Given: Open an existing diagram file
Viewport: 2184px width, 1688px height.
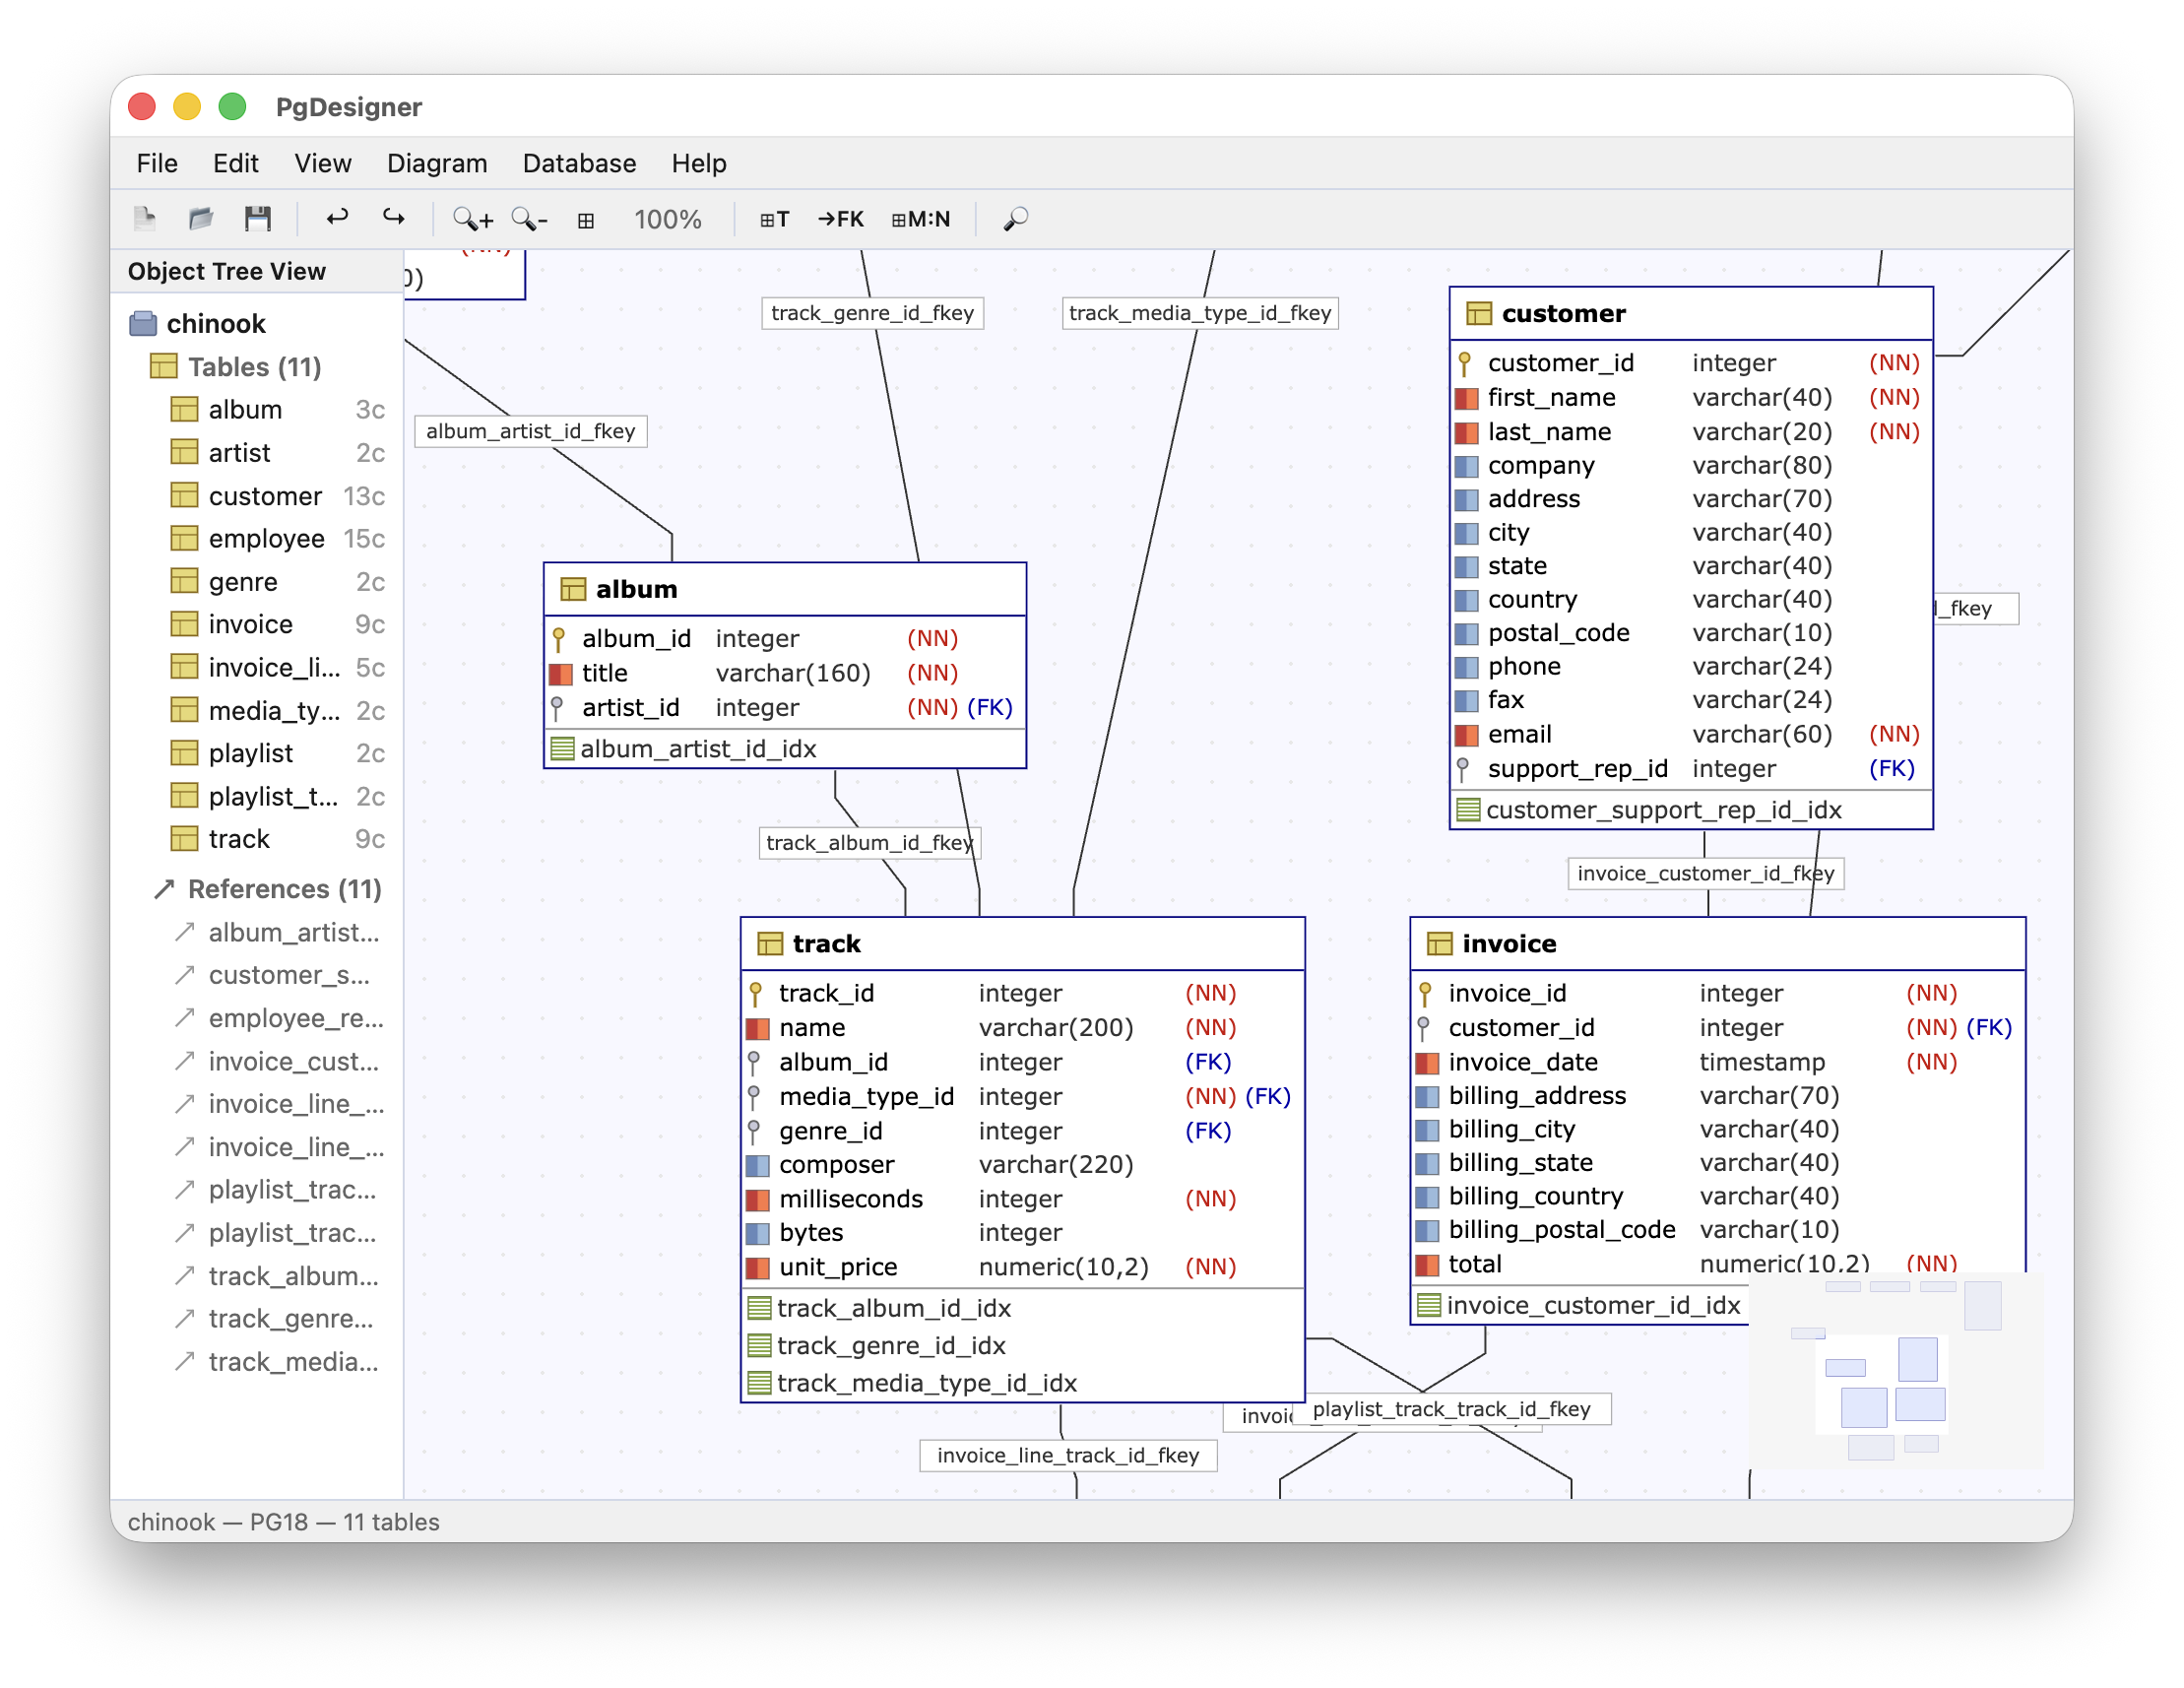Looking at the screenshot, I should 200,218.
